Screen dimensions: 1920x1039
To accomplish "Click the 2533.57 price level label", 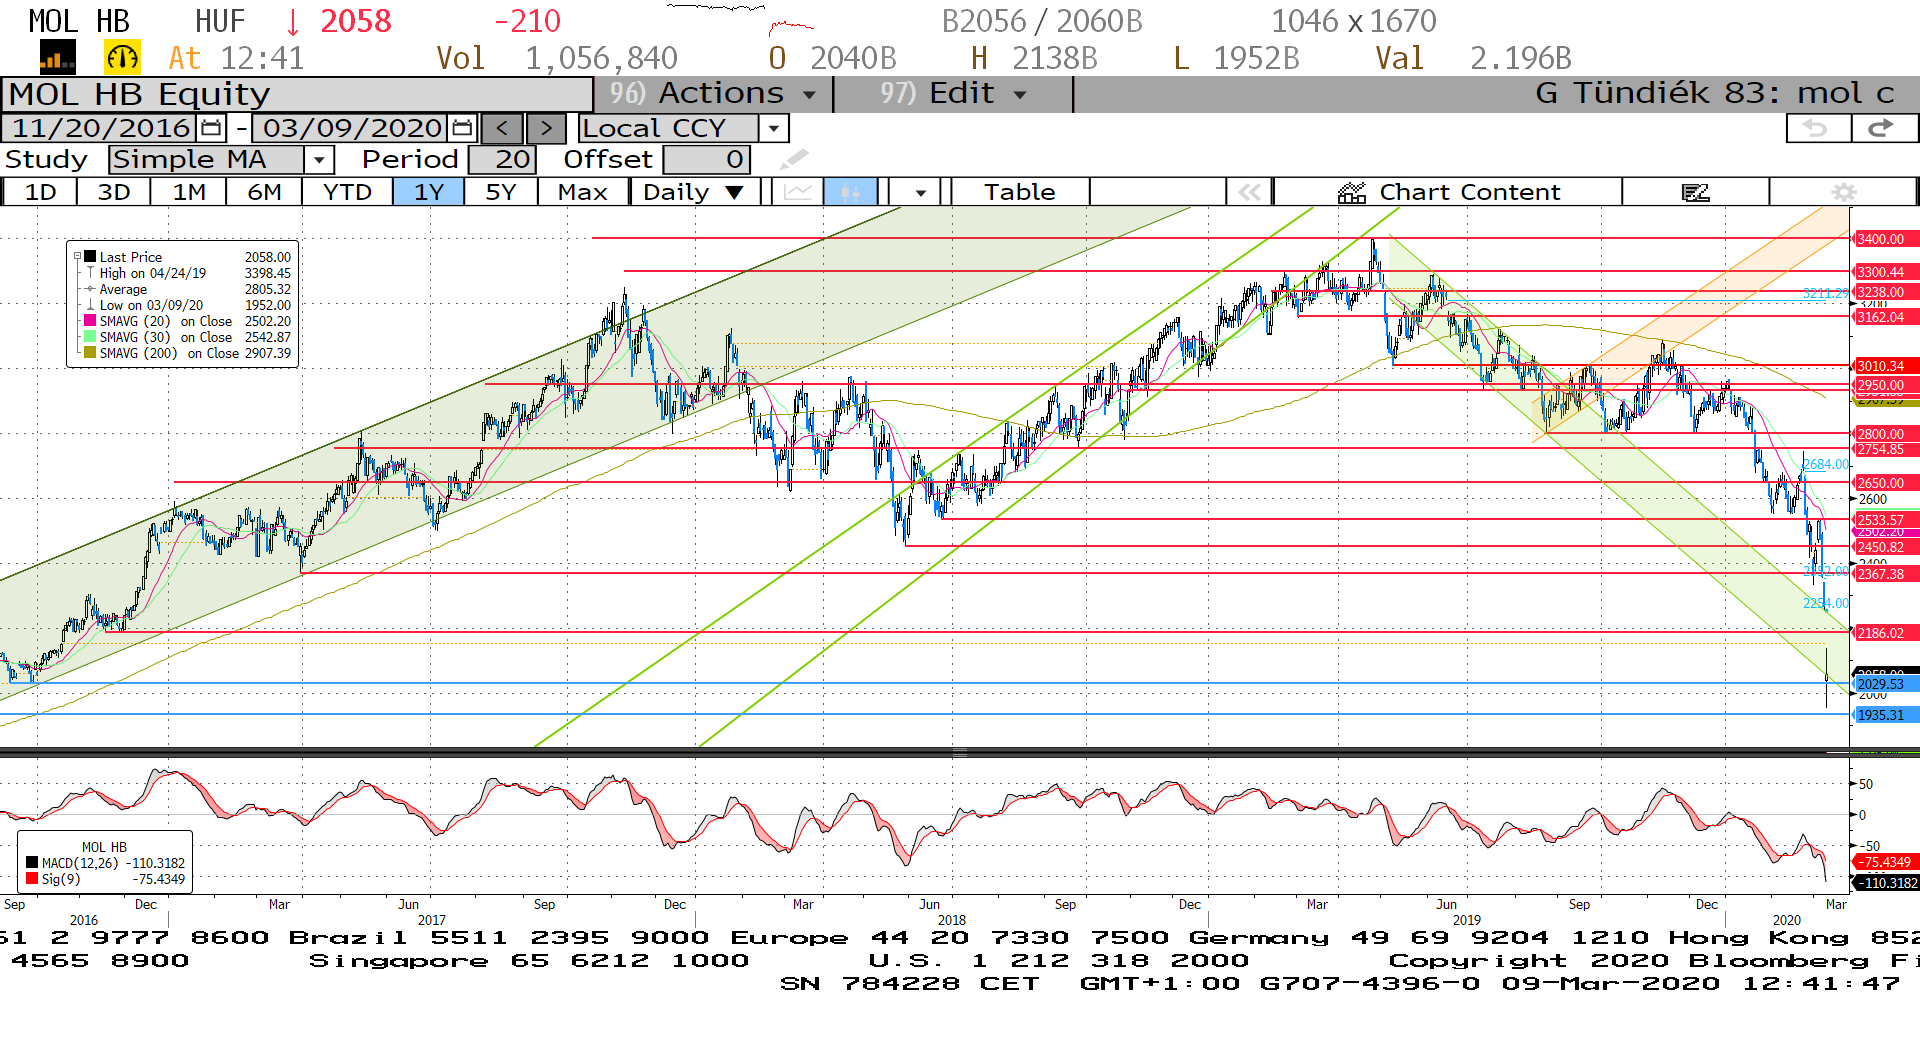I will [1884, 520].
